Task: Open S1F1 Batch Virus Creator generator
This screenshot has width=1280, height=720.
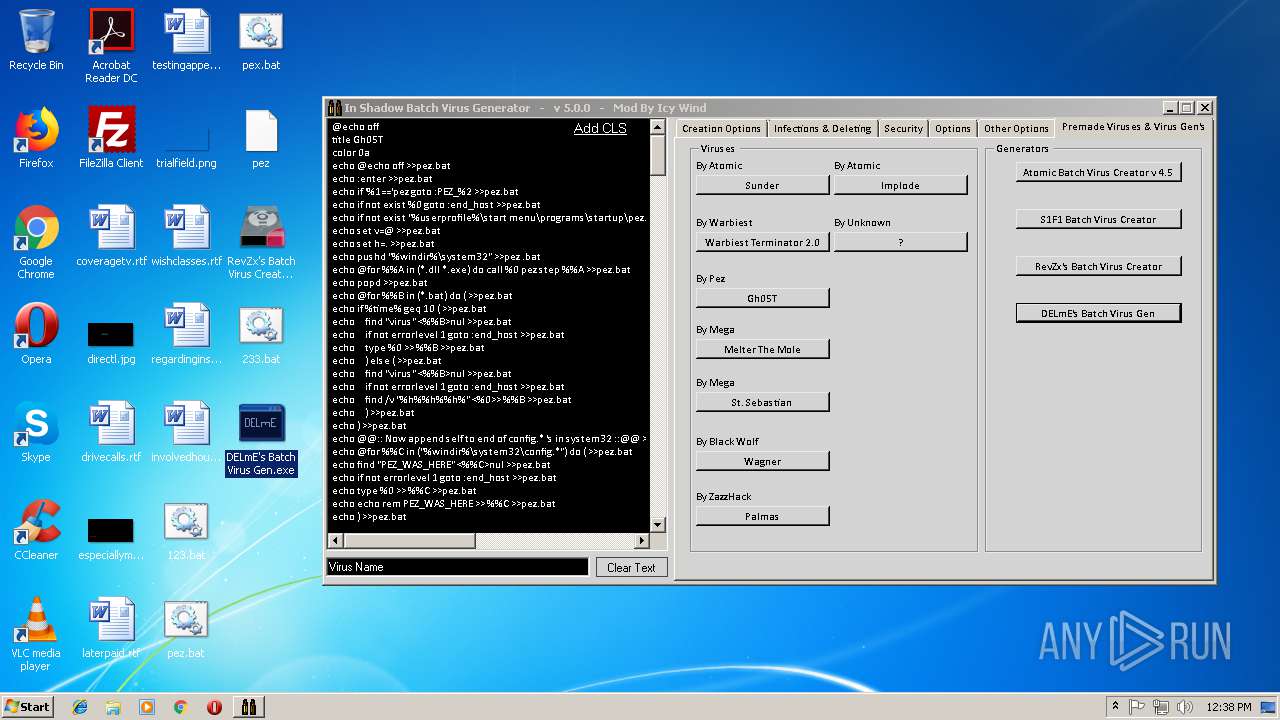Action: click(1098, 219)
